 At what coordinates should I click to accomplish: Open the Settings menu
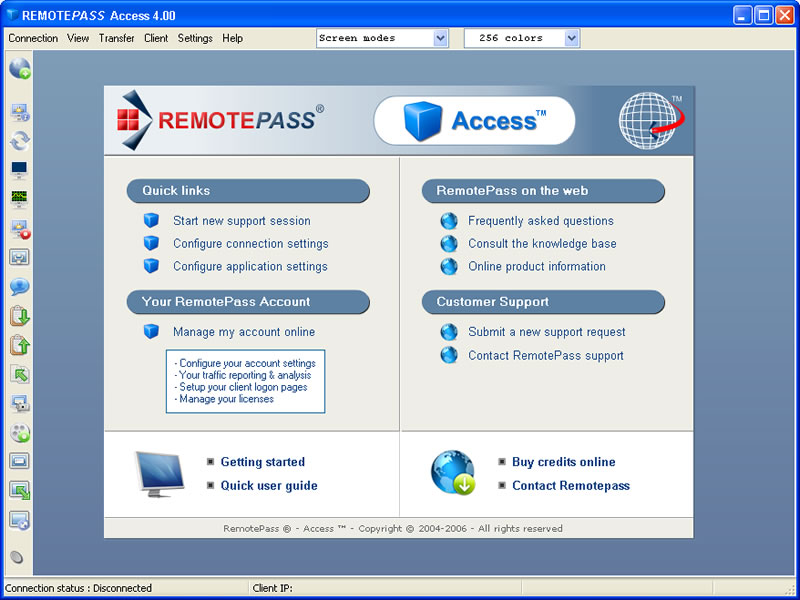click(x=195, y=38)
